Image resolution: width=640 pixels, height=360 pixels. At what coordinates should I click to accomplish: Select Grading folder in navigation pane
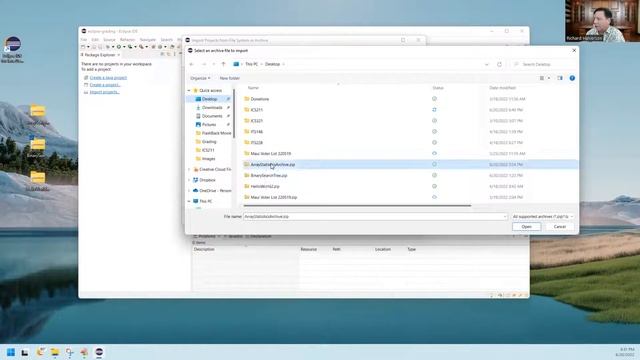point(209,142)
